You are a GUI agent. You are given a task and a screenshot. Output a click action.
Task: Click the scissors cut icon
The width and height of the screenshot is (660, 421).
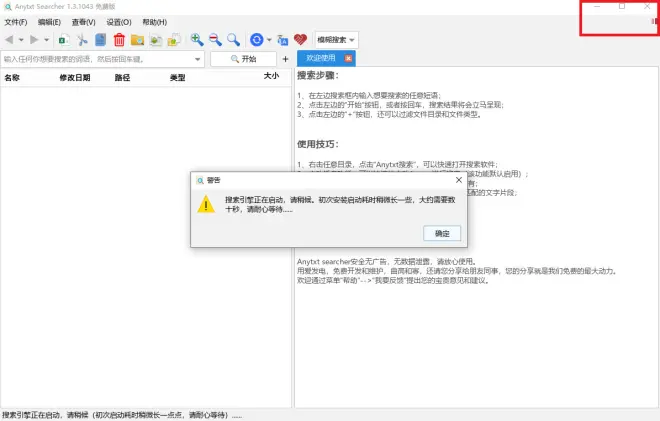(x=82, y=40)
